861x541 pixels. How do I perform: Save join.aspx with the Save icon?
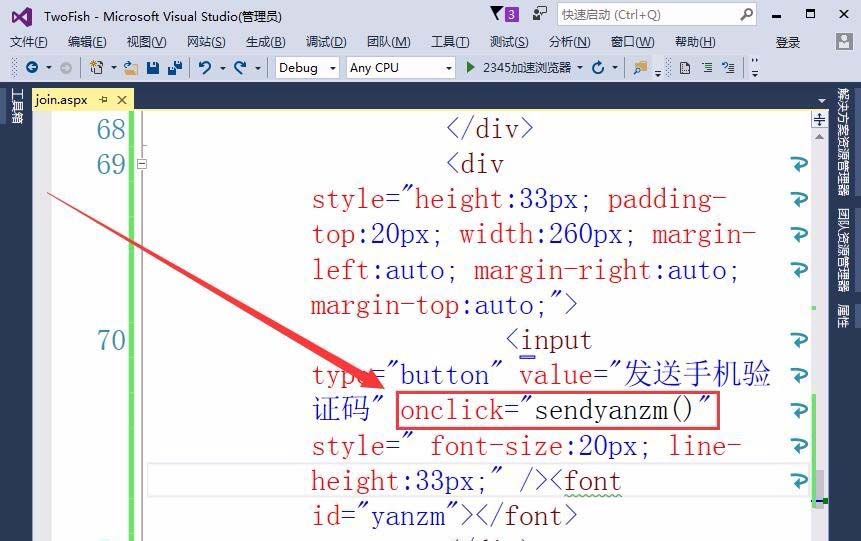coord(153,68)
